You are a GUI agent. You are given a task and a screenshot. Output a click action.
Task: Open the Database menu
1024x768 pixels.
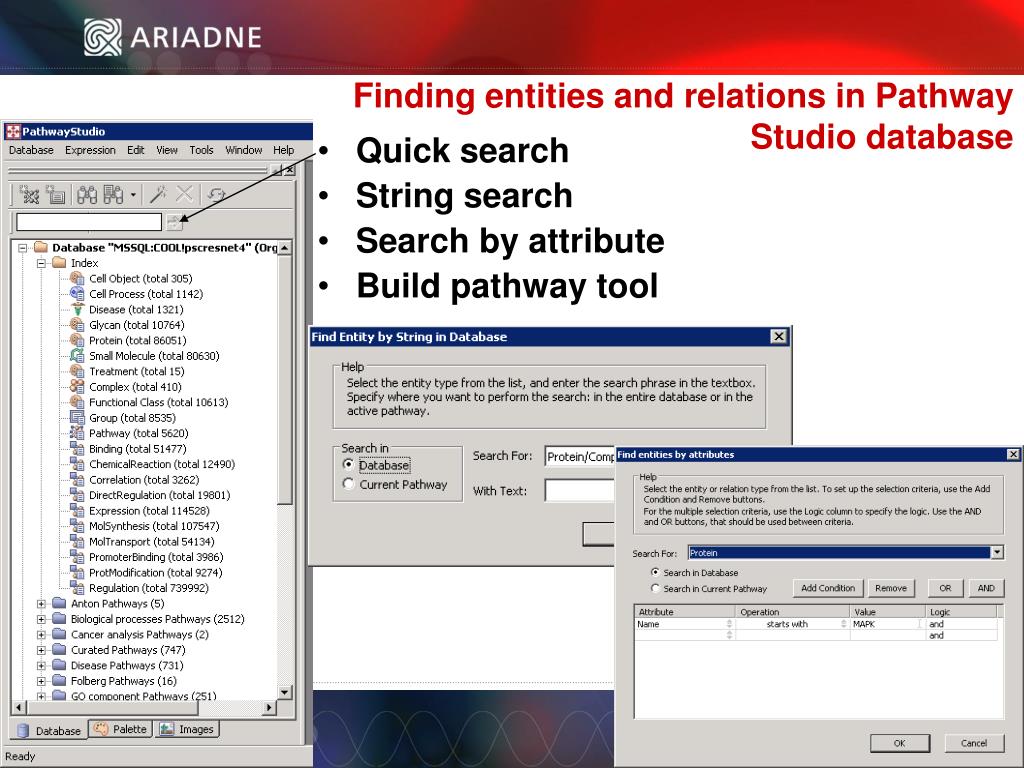31,150
